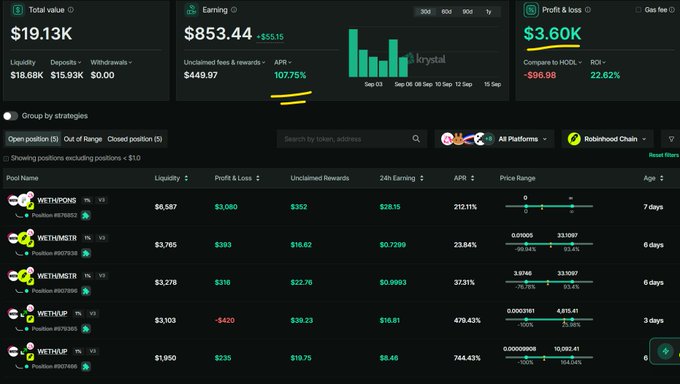Viewport: 680px width, 384px height.
Task: Open the filter funnel icon
Action: click(x=671, y=139)
